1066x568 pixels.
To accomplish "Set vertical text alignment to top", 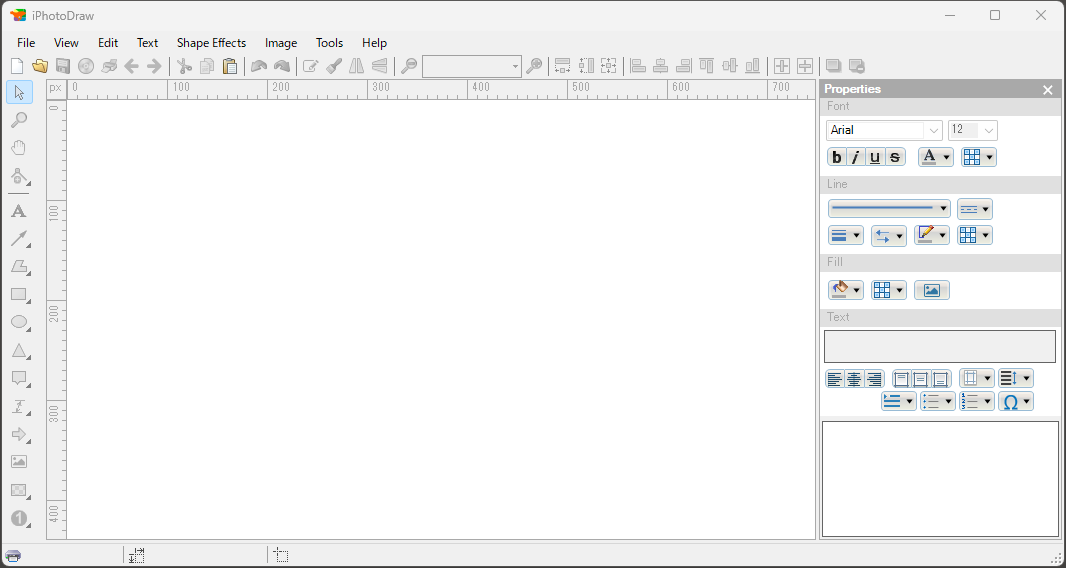I will tap(901, 379).
